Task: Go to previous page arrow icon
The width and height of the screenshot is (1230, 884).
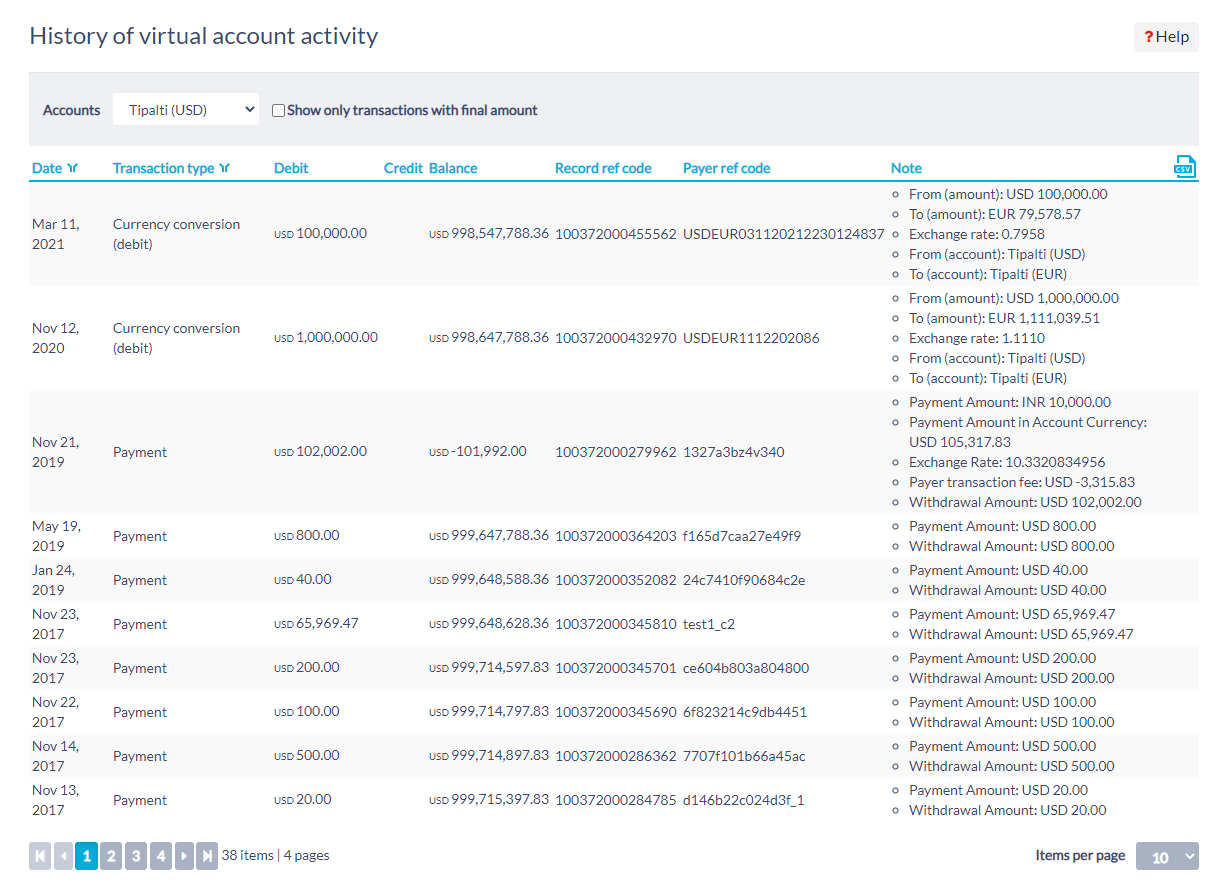Action: [x=63, y=856]
